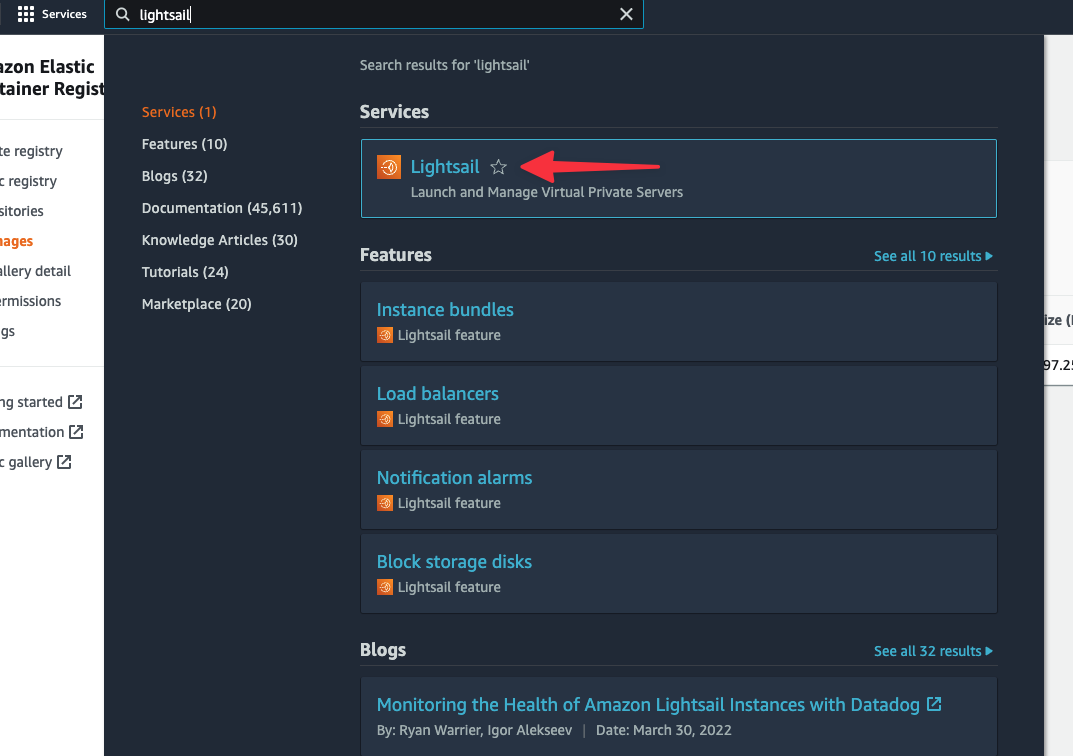Image resolution: width=1073 pixels, height=756 pixels.
Task: Filter results by Knowledge Articles (30)
Action: click(x=220, y=240)
